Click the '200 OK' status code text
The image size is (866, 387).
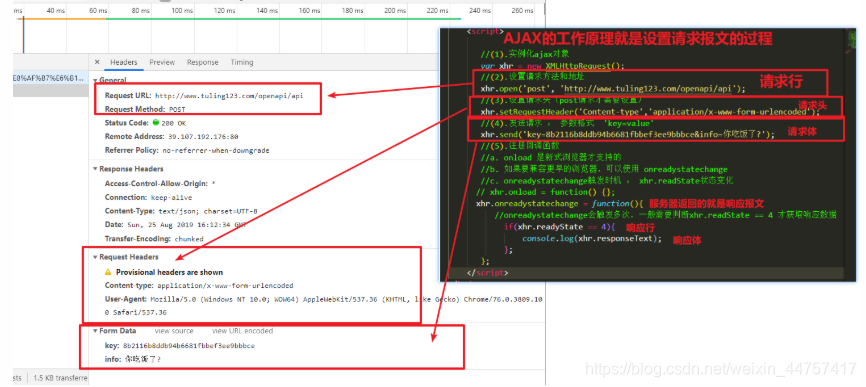(173, 123)
